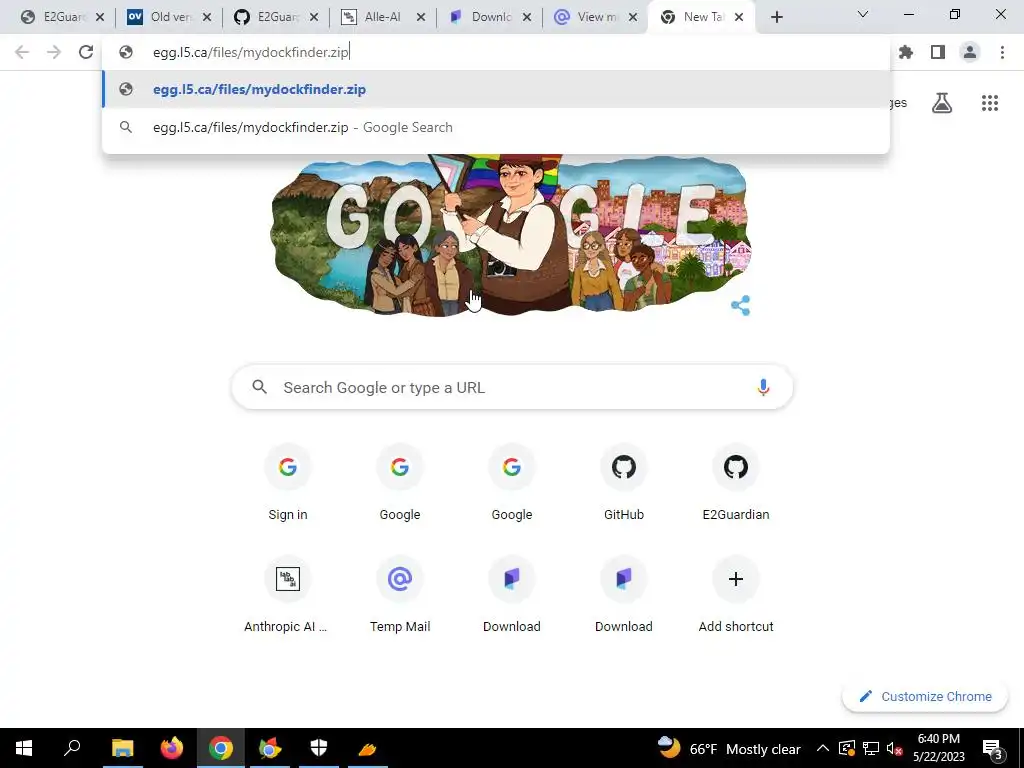
Task: Open the Anthropic AI shortcut tile
Action: tap(288, 595)
